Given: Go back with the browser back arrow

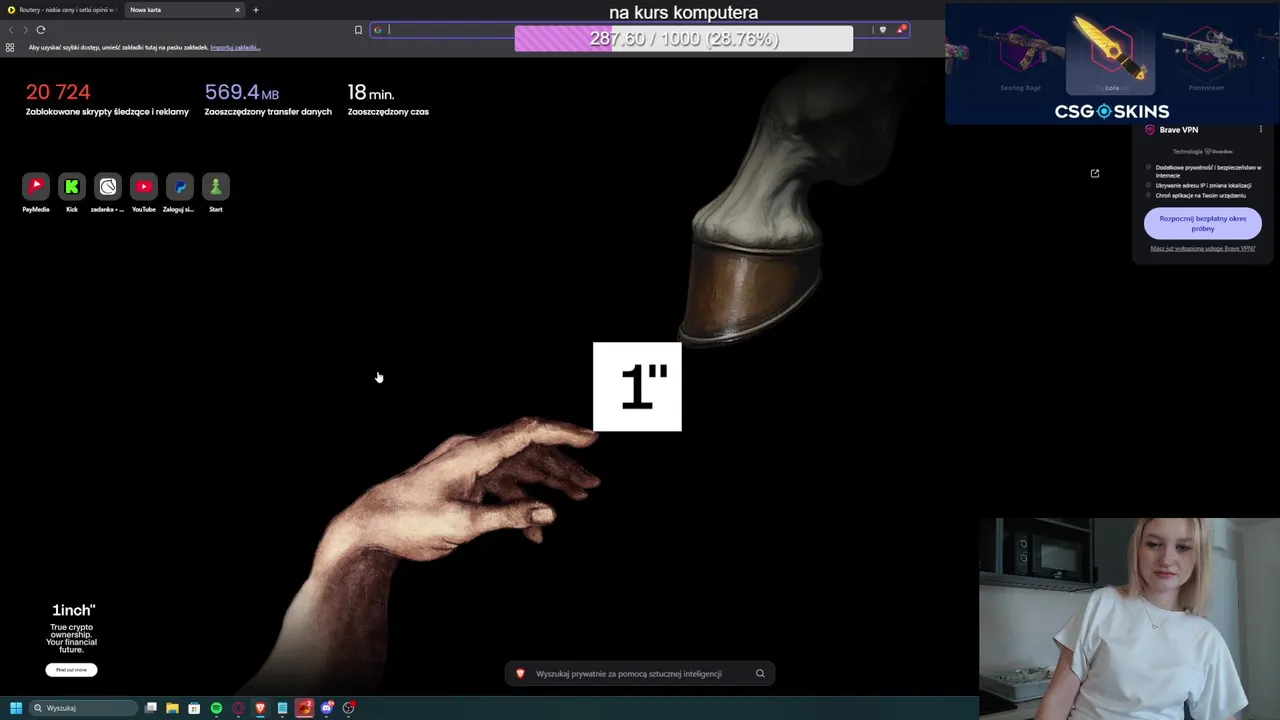Looking at the screenshot, I should pos(12,30).
